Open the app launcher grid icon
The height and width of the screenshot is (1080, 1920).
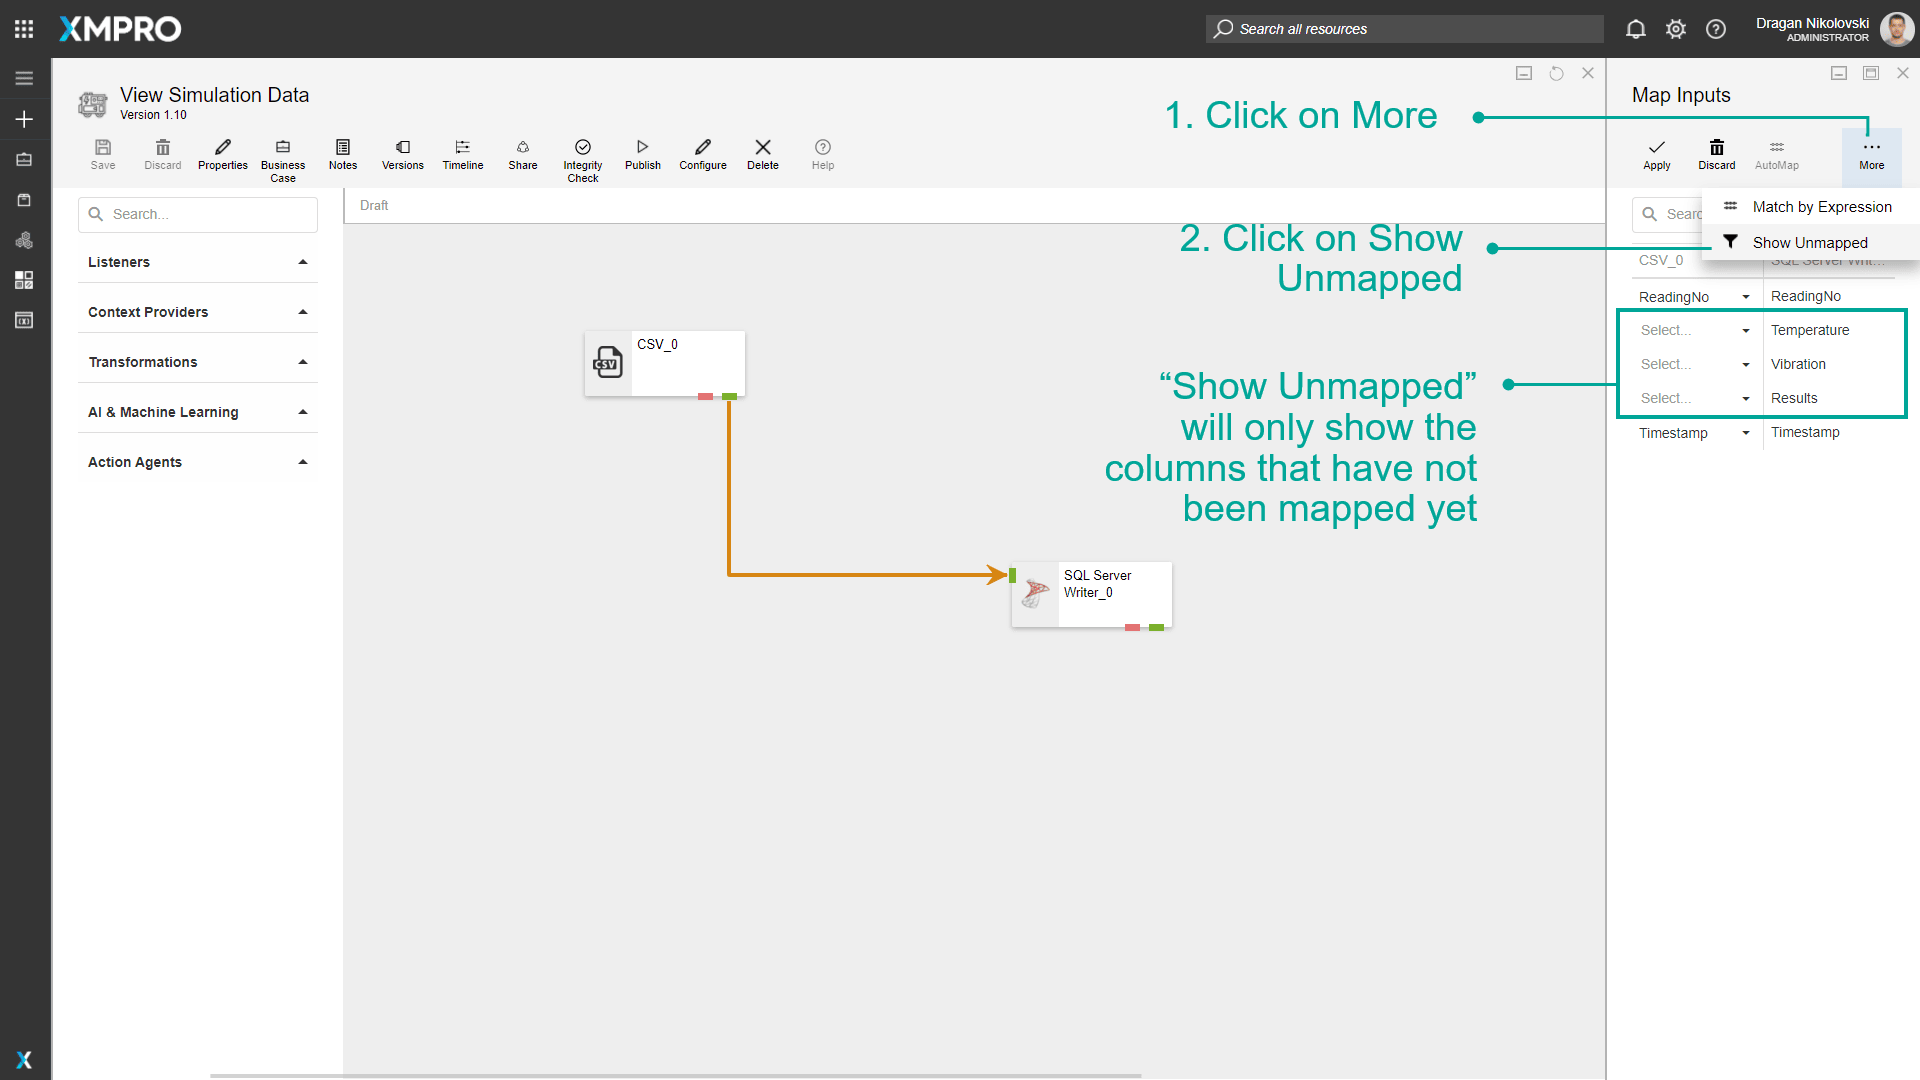pos(24,29)
